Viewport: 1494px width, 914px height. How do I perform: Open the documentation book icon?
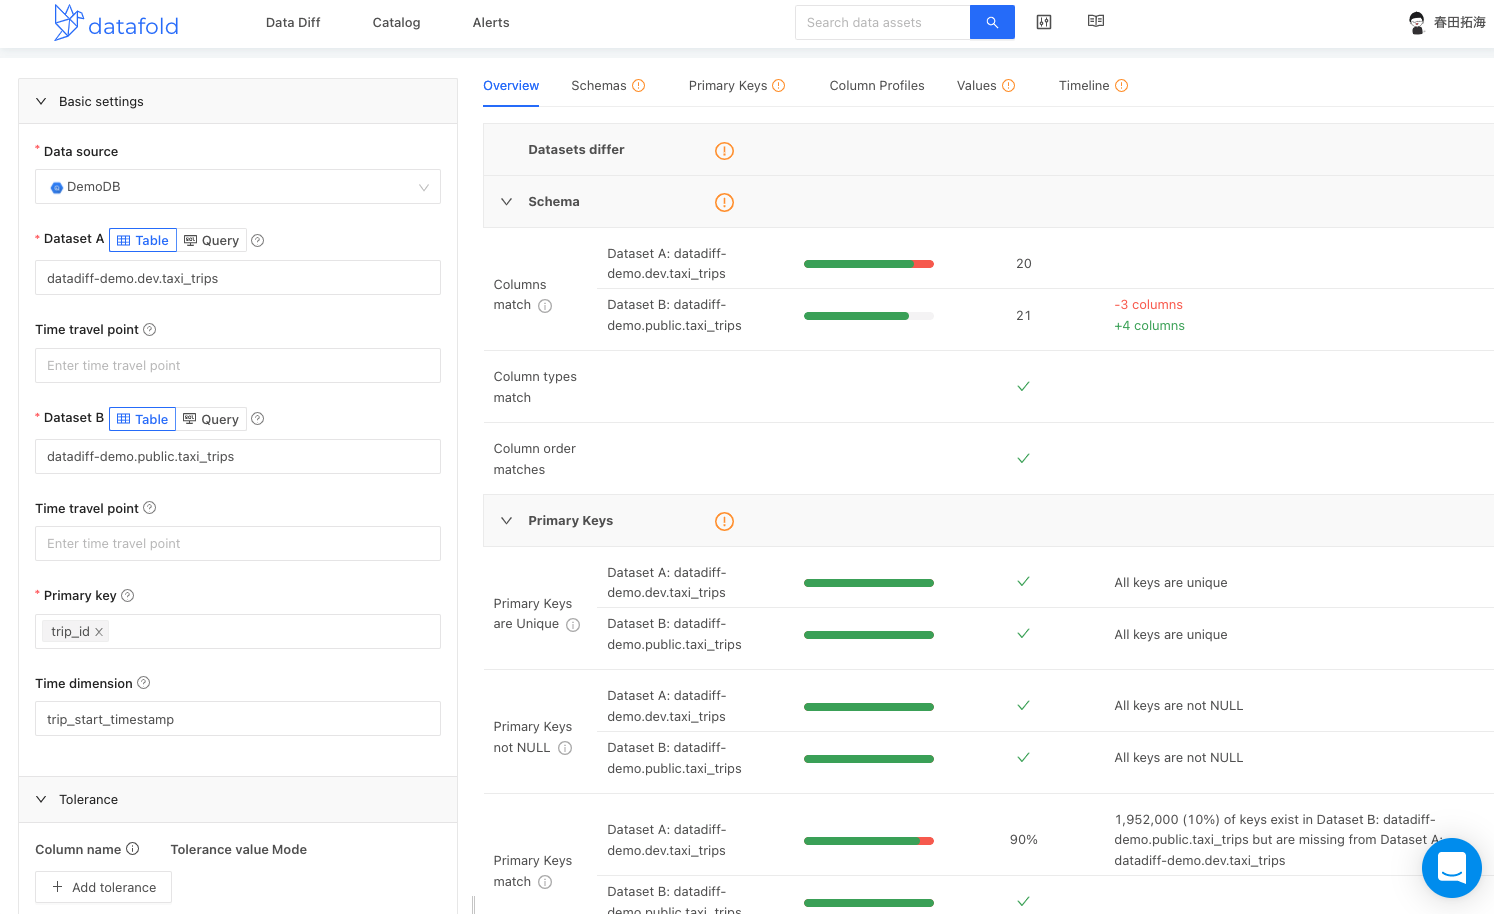1095,21
